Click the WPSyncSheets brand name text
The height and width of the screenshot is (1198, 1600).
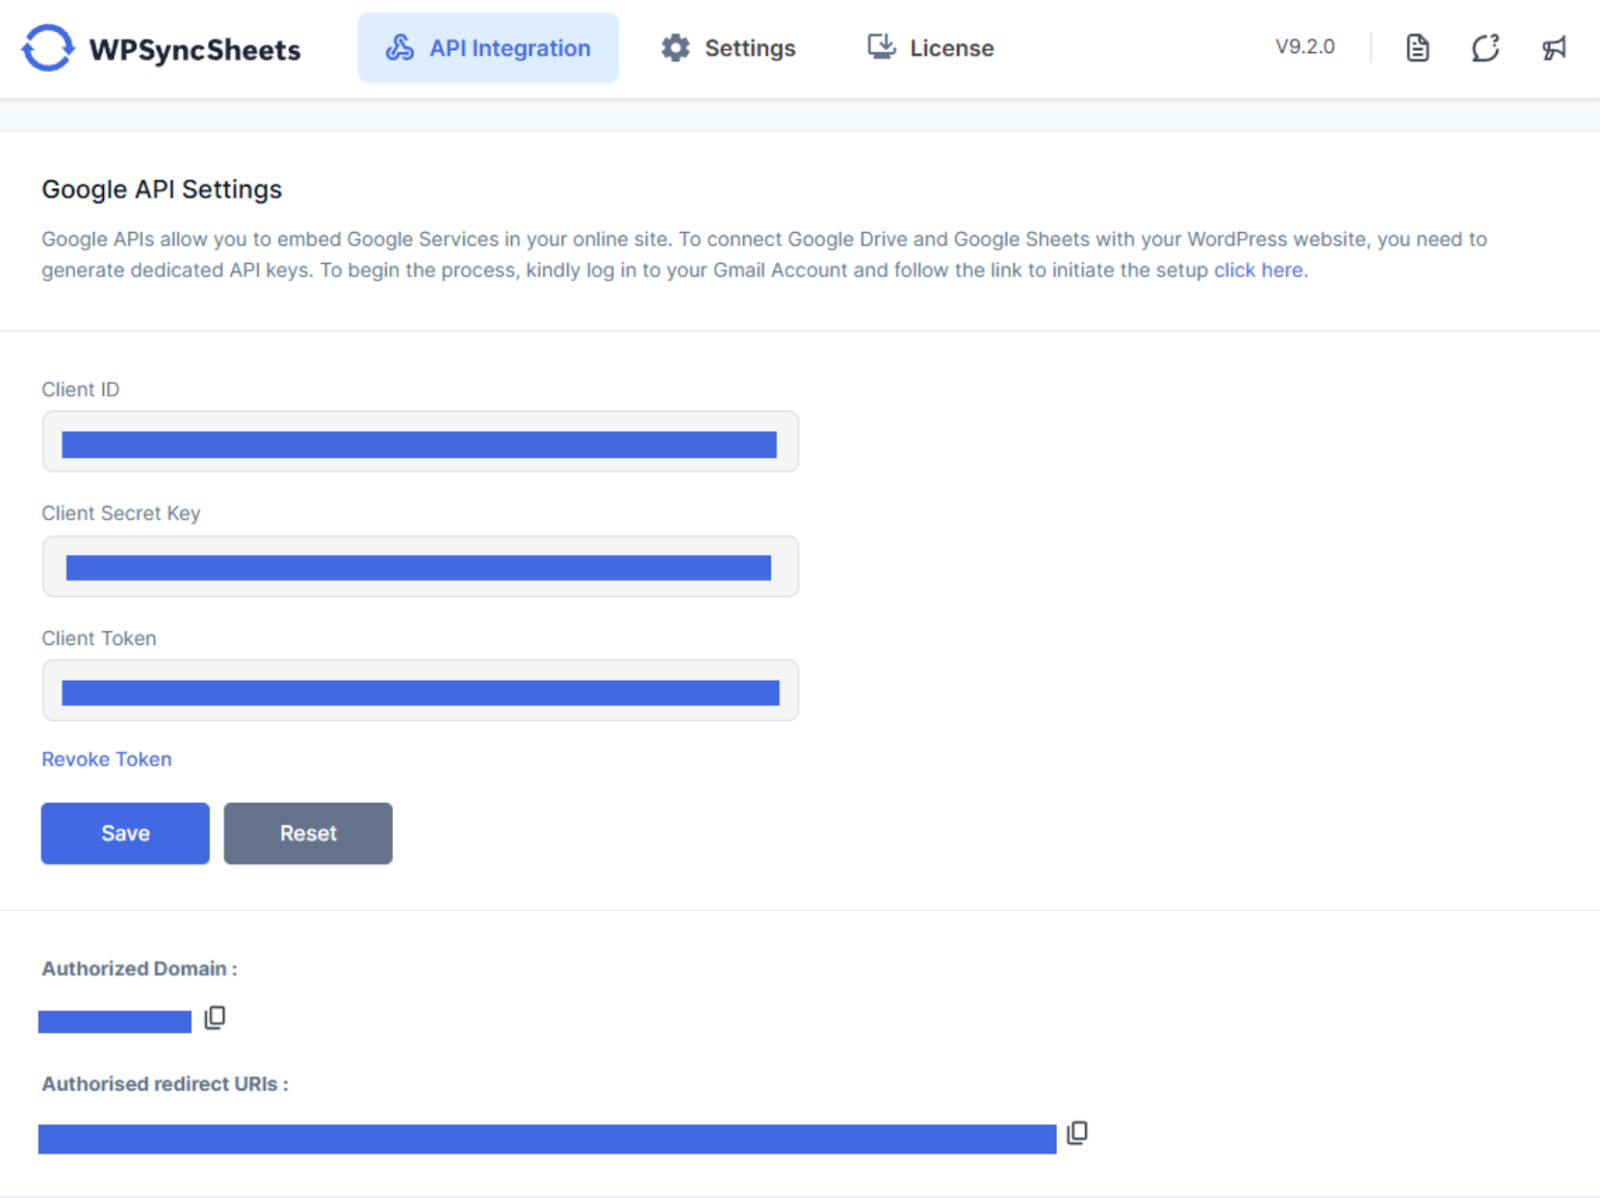click(195, 50)
